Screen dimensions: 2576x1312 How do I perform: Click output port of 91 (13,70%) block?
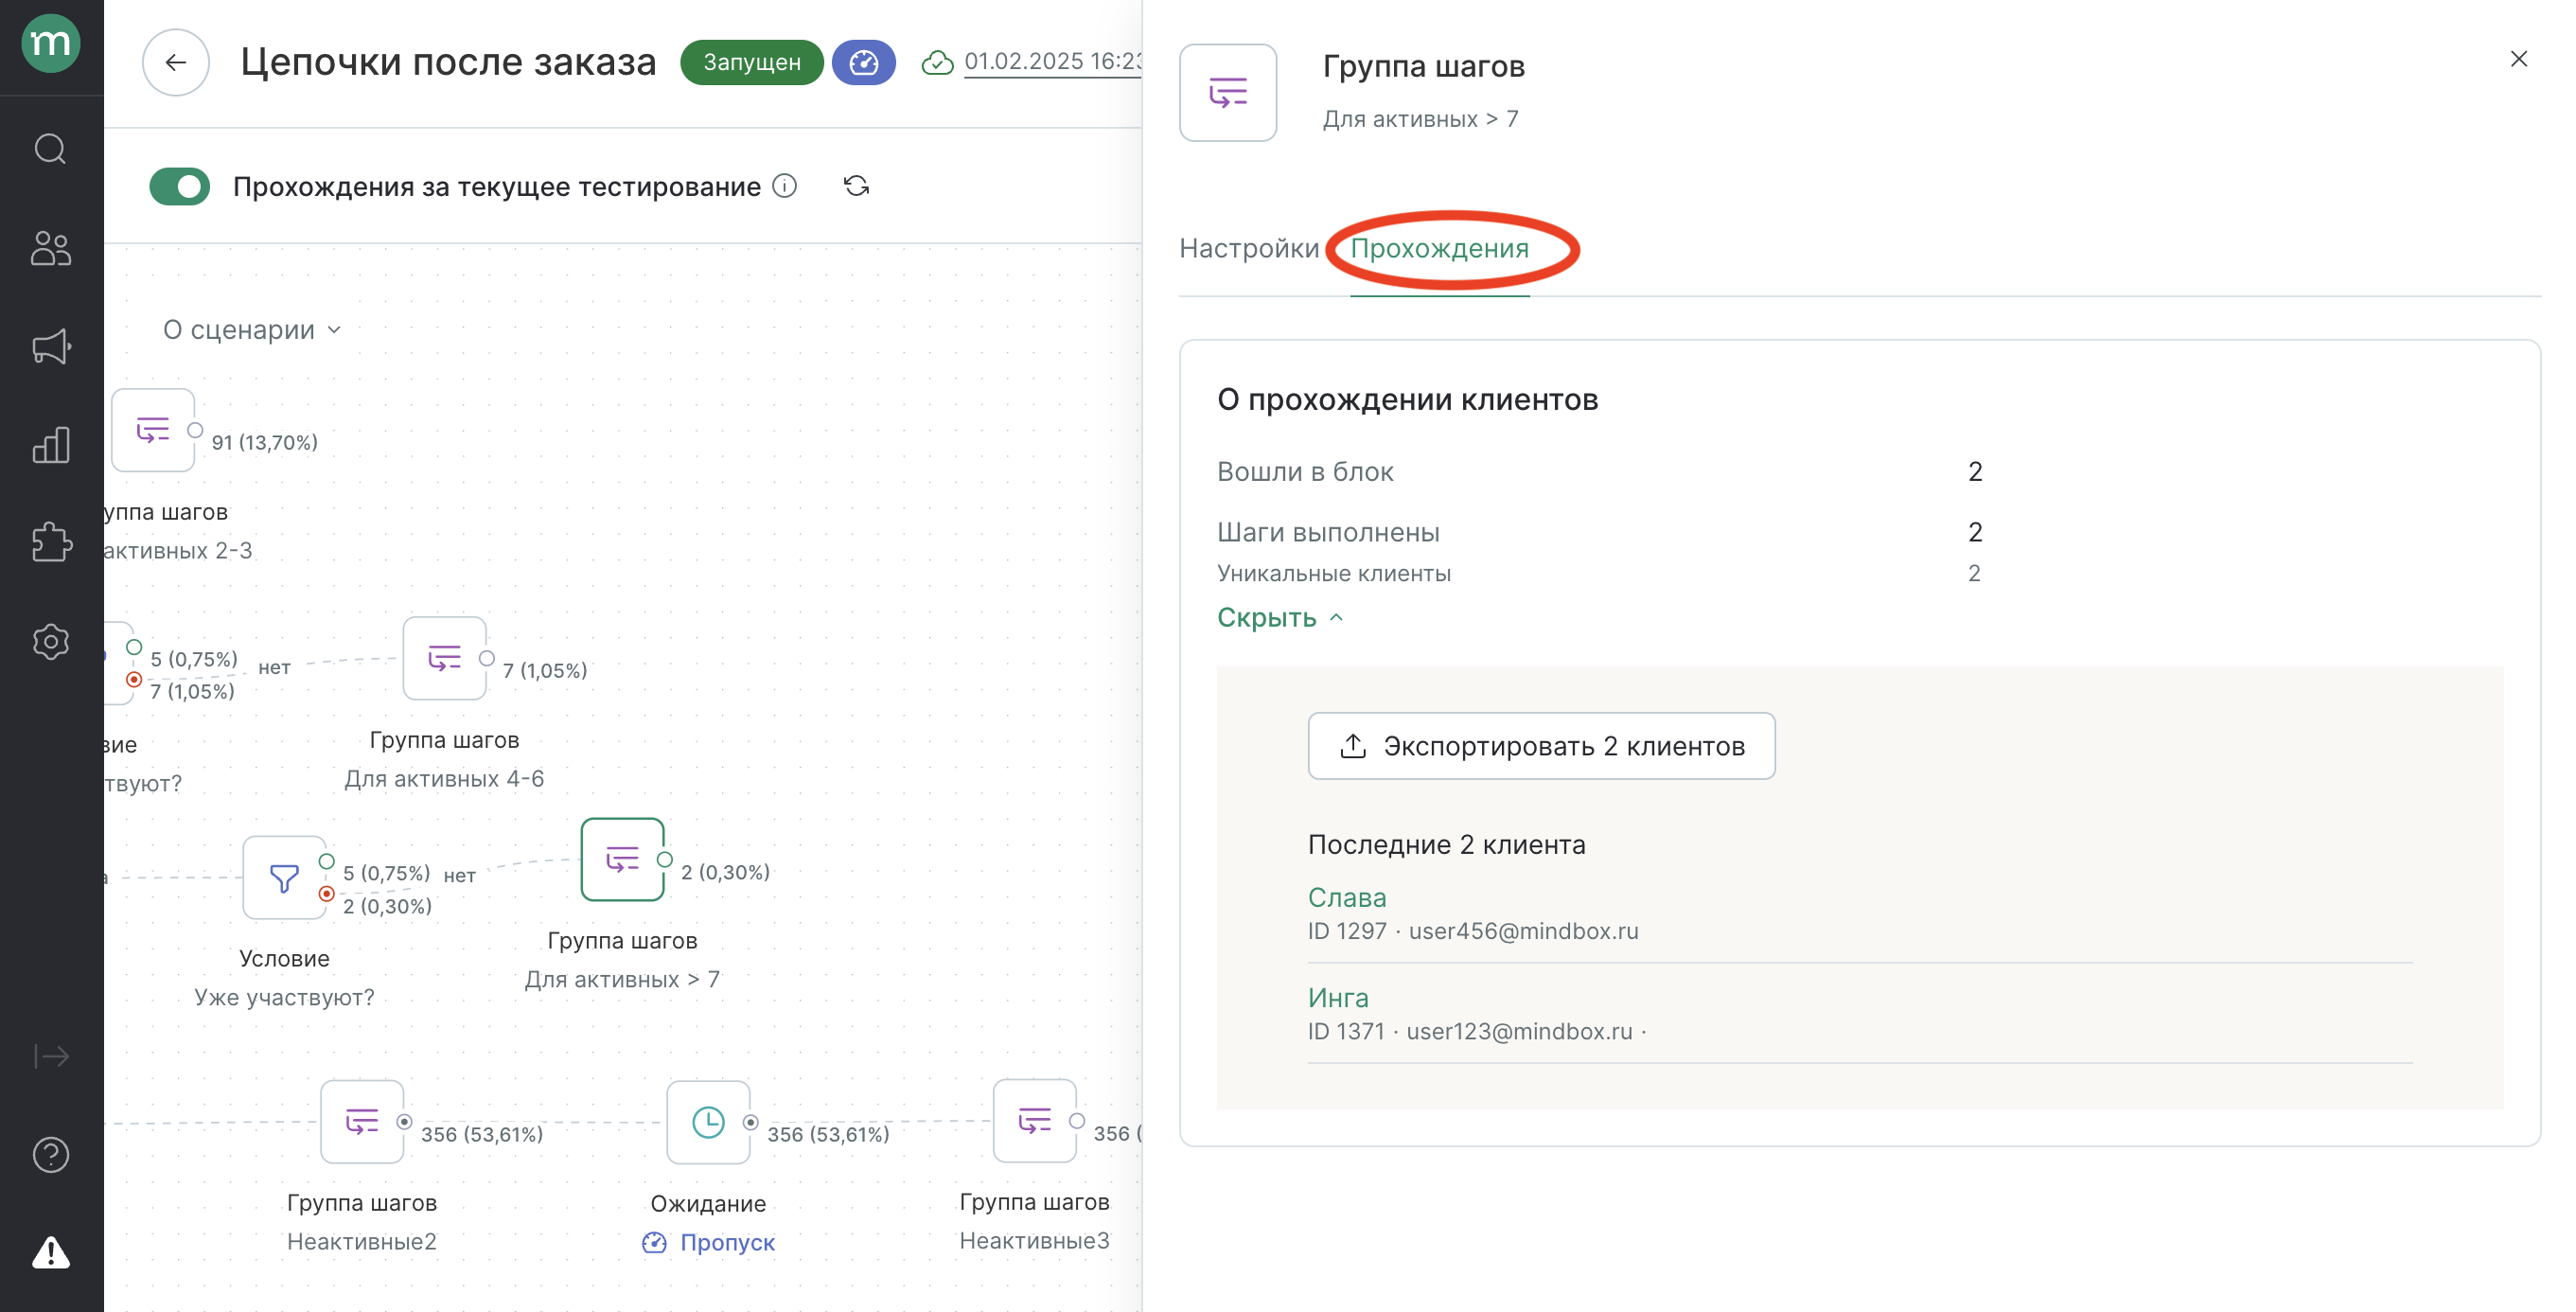coord(195,430)
